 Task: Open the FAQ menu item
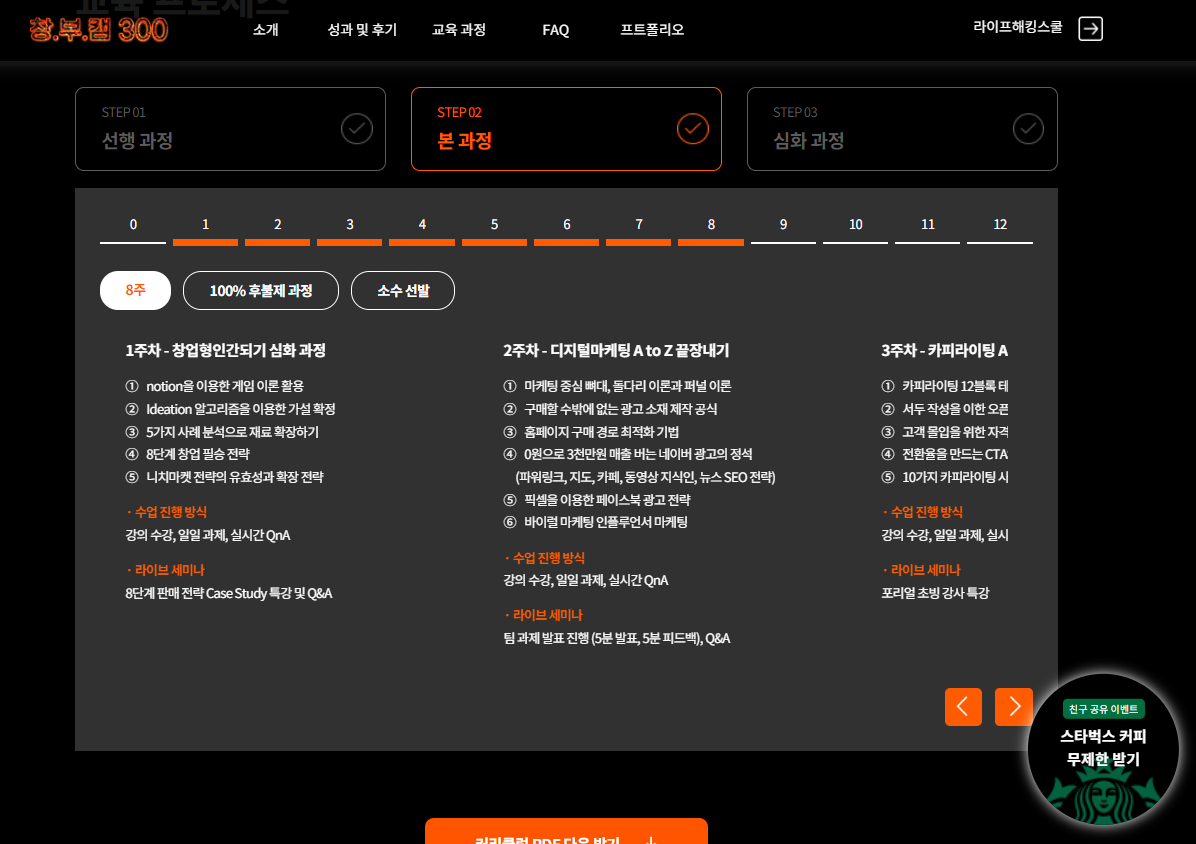[555, 30]
